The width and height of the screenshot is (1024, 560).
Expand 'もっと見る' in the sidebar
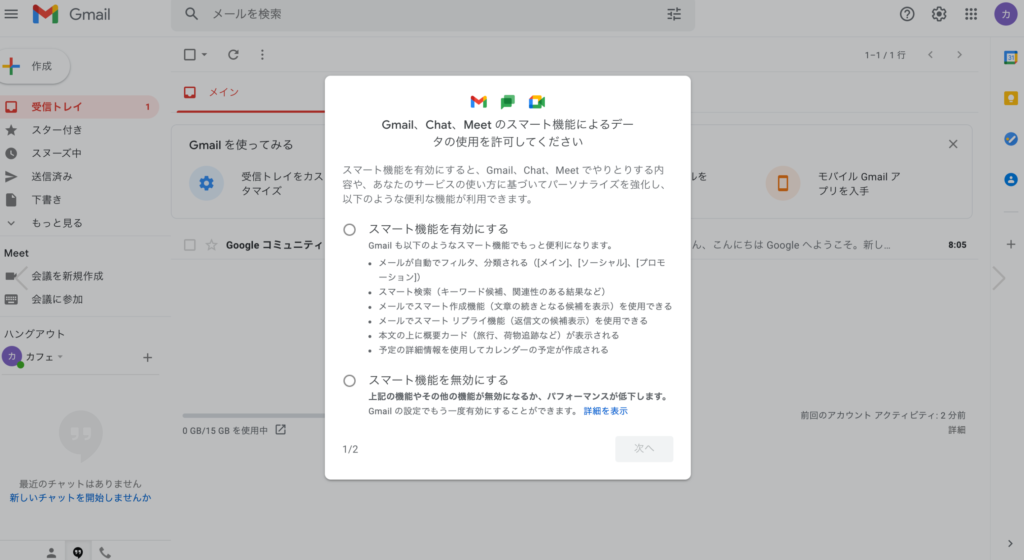(56, 223)
